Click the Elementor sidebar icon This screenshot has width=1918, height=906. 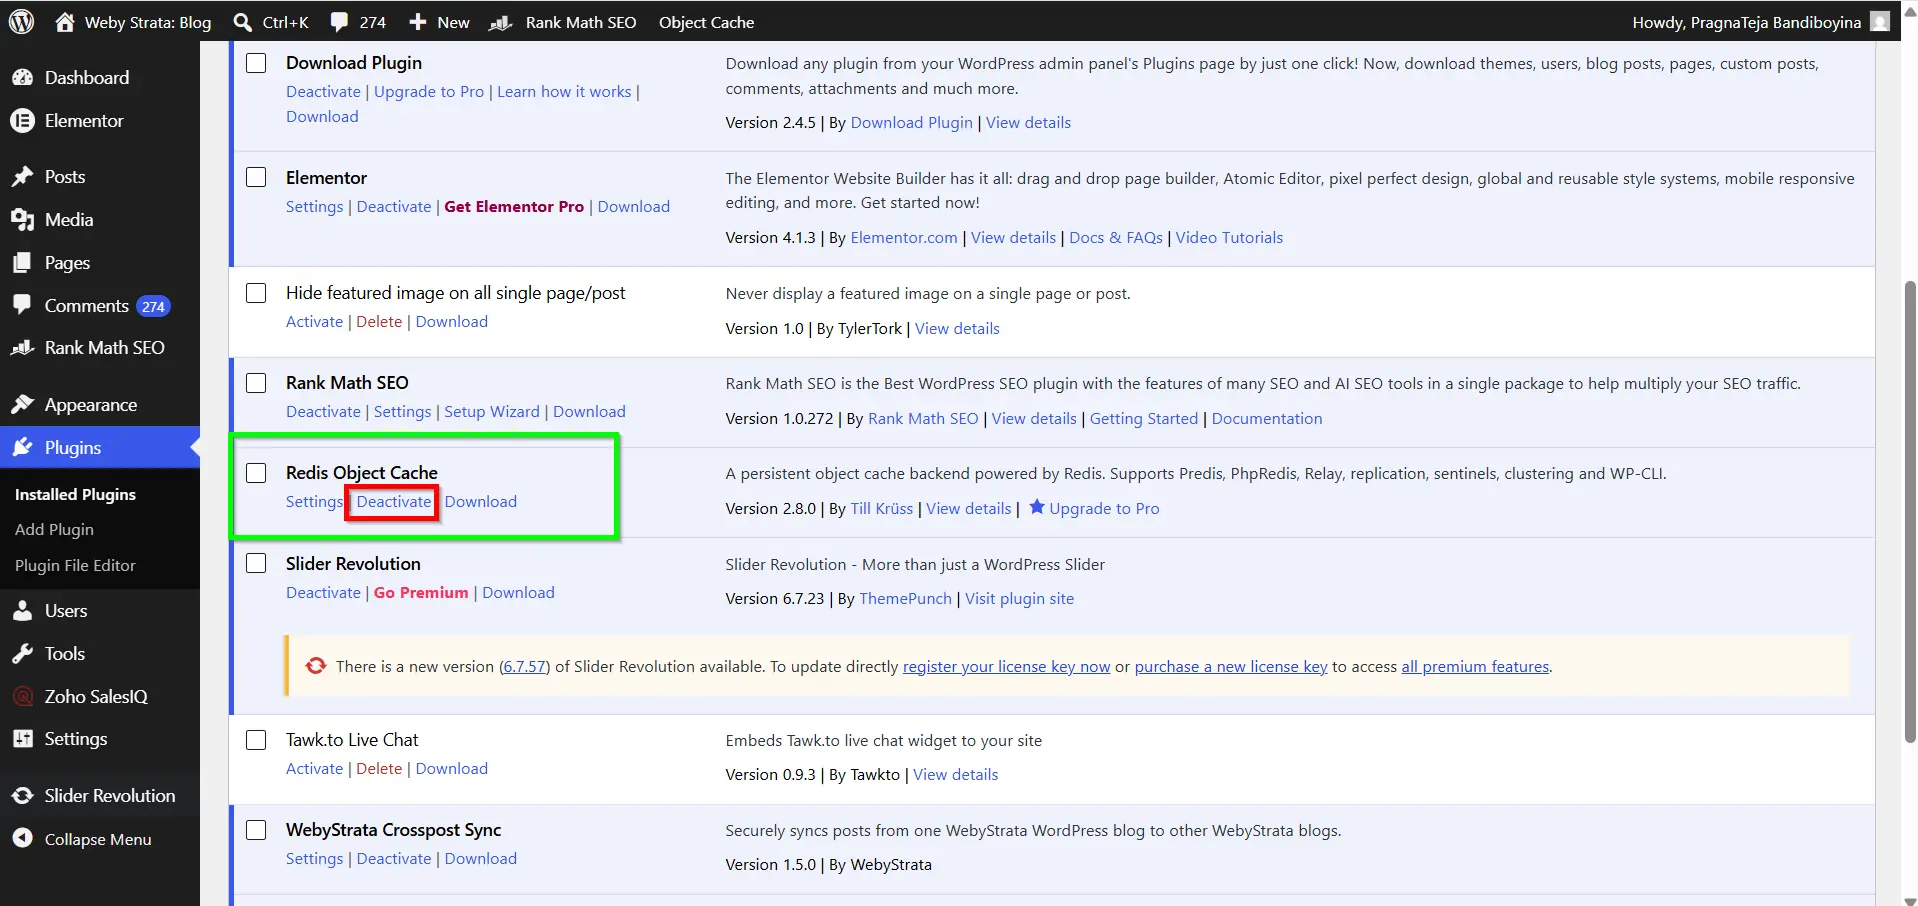tap(22, 120)
